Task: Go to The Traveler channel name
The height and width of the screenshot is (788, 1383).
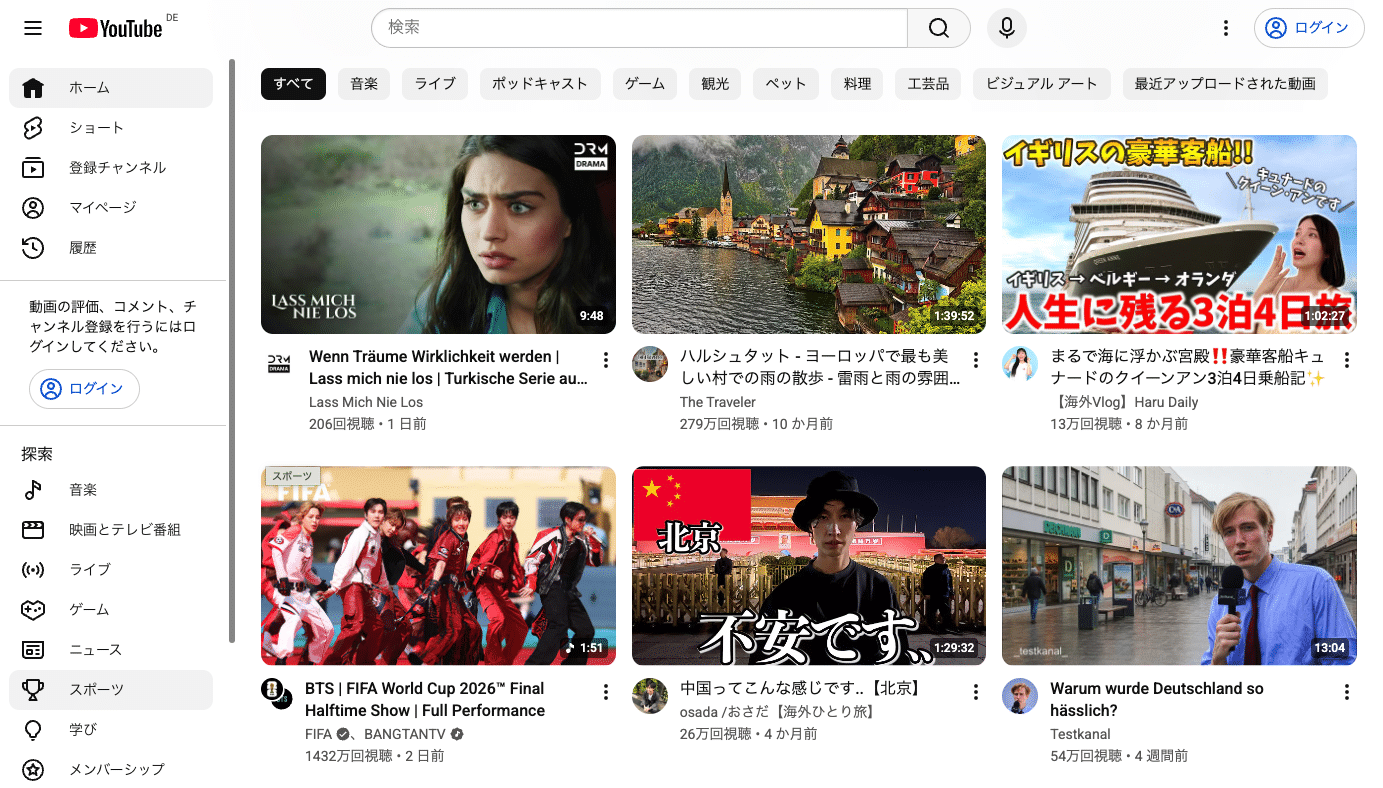Action: tap(718, 402)
